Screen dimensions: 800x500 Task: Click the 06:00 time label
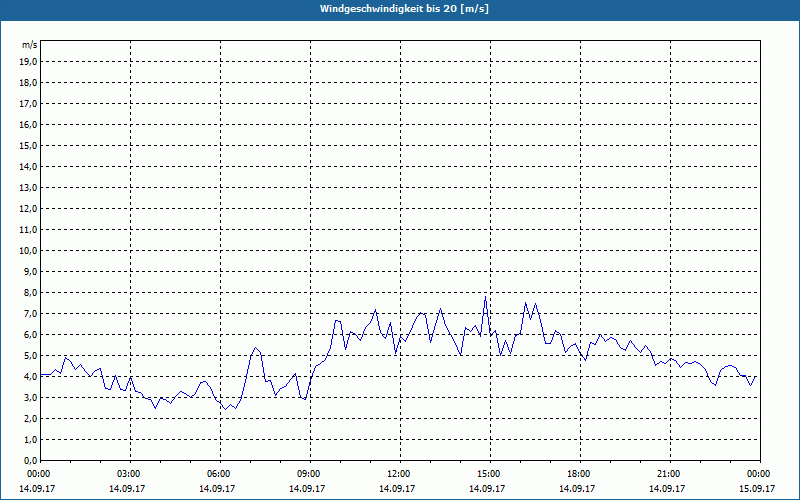coord(219,474)
